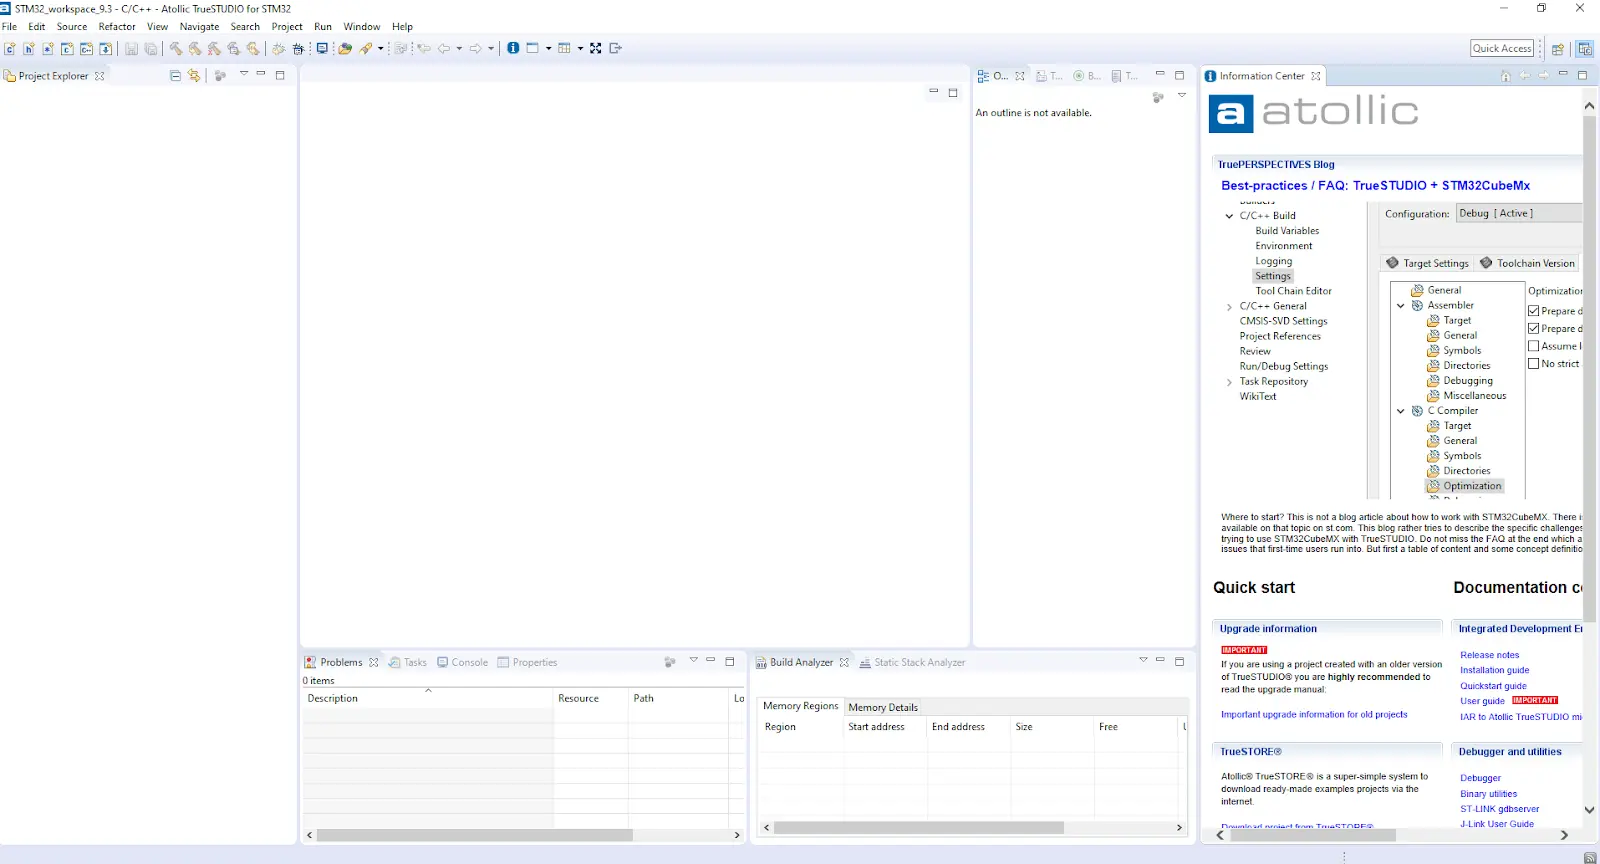This screenshot has width=1600, height=864.
Task: Click the exit arrow icon in toolbar
Action: [616, 48]
